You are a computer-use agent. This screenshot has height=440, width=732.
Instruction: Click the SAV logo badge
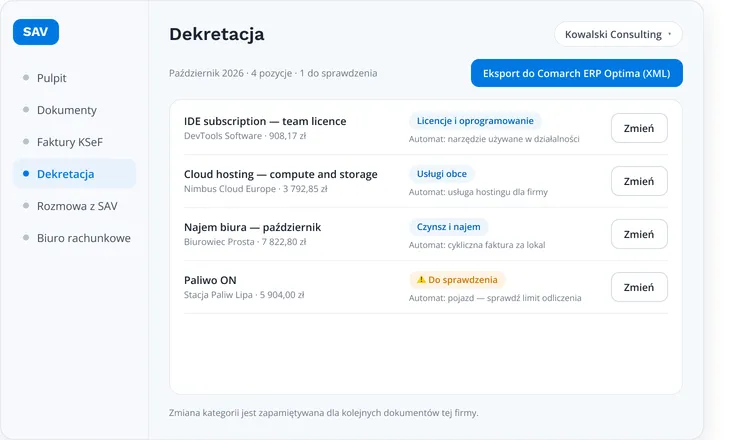point(36,32)
